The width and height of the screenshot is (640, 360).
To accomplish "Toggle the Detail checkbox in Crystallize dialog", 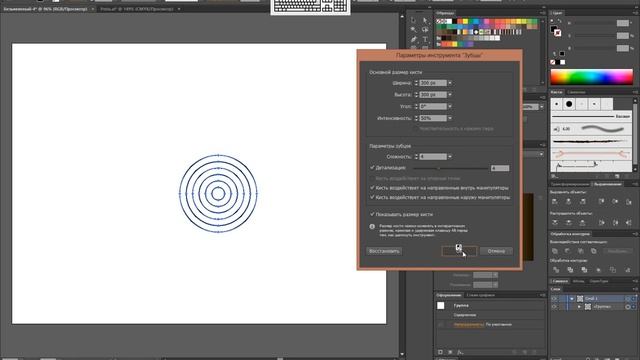I will pyautogui.click(x=372, y=167).
